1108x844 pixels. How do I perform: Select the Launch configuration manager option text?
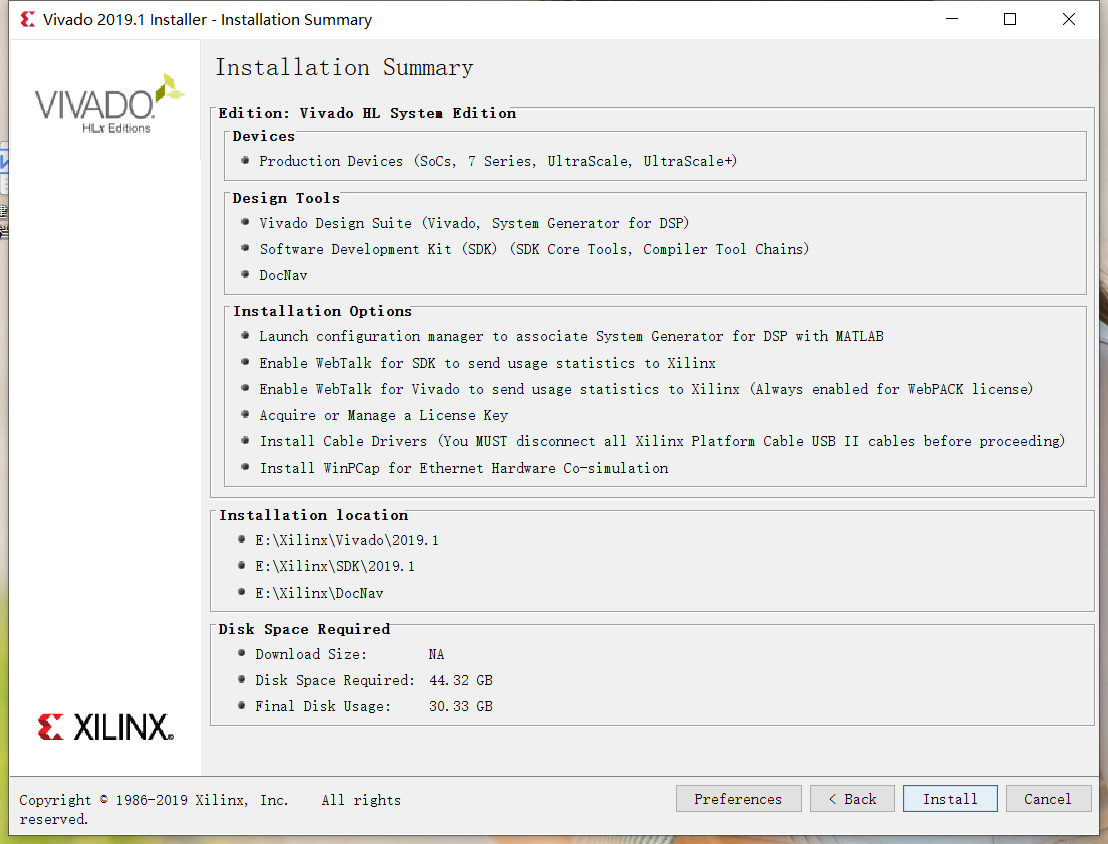pyautogui.click(x=571, y=336)
